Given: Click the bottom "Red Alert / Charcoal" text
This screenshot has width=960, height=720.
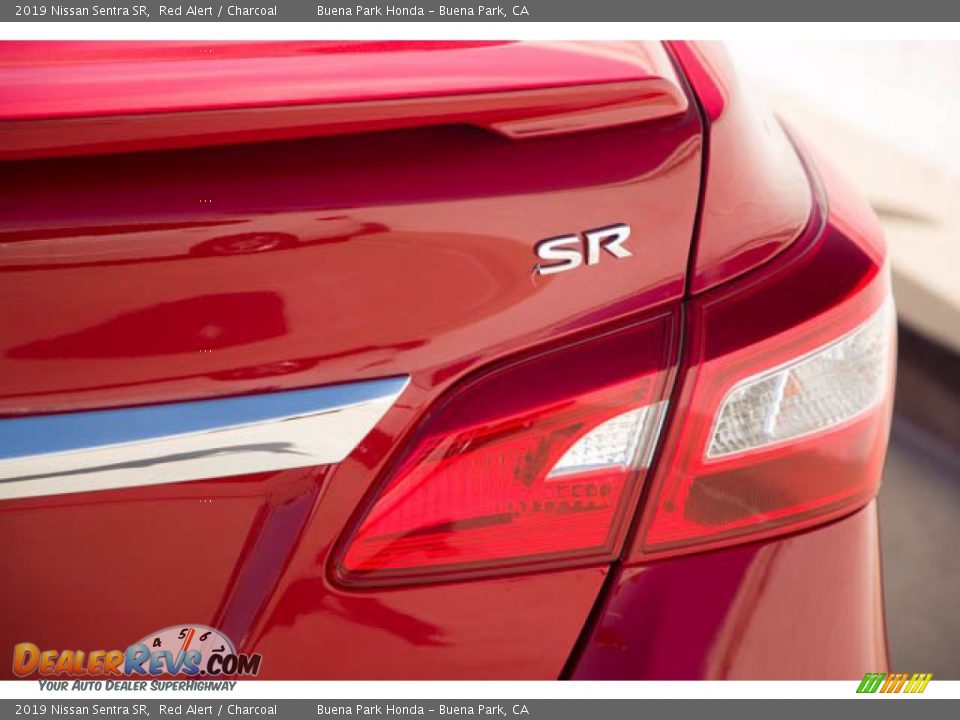Looking at the screenshot, I should 217,710.
